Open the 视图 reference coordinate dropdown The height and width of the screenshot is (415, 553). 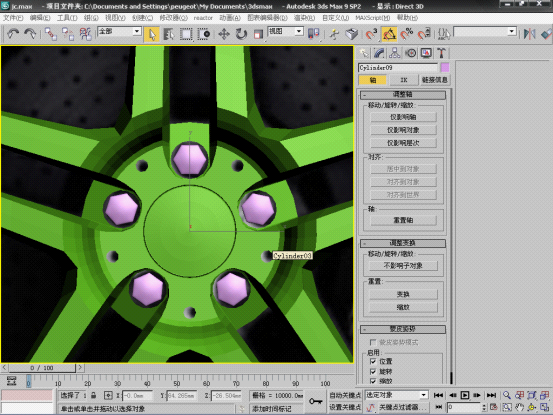coord(286,32)
